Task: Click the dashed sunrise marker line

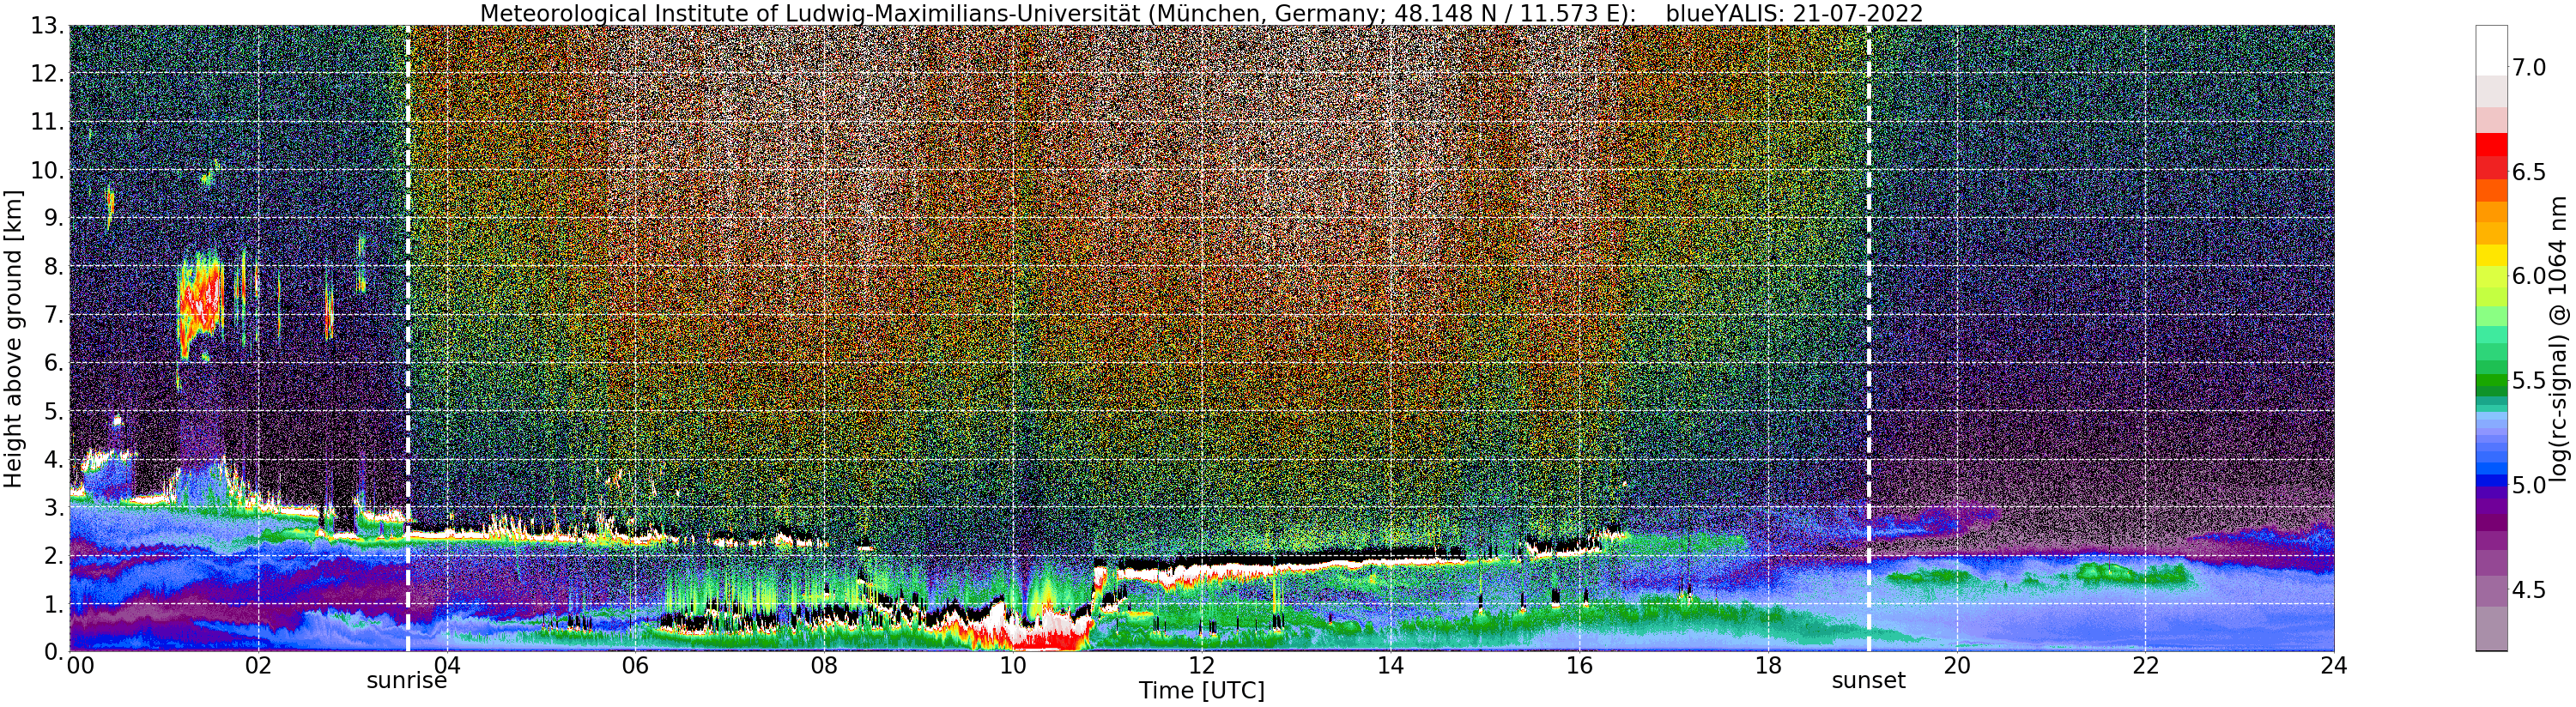Action: pyautogui.click(x=408, y=339)
